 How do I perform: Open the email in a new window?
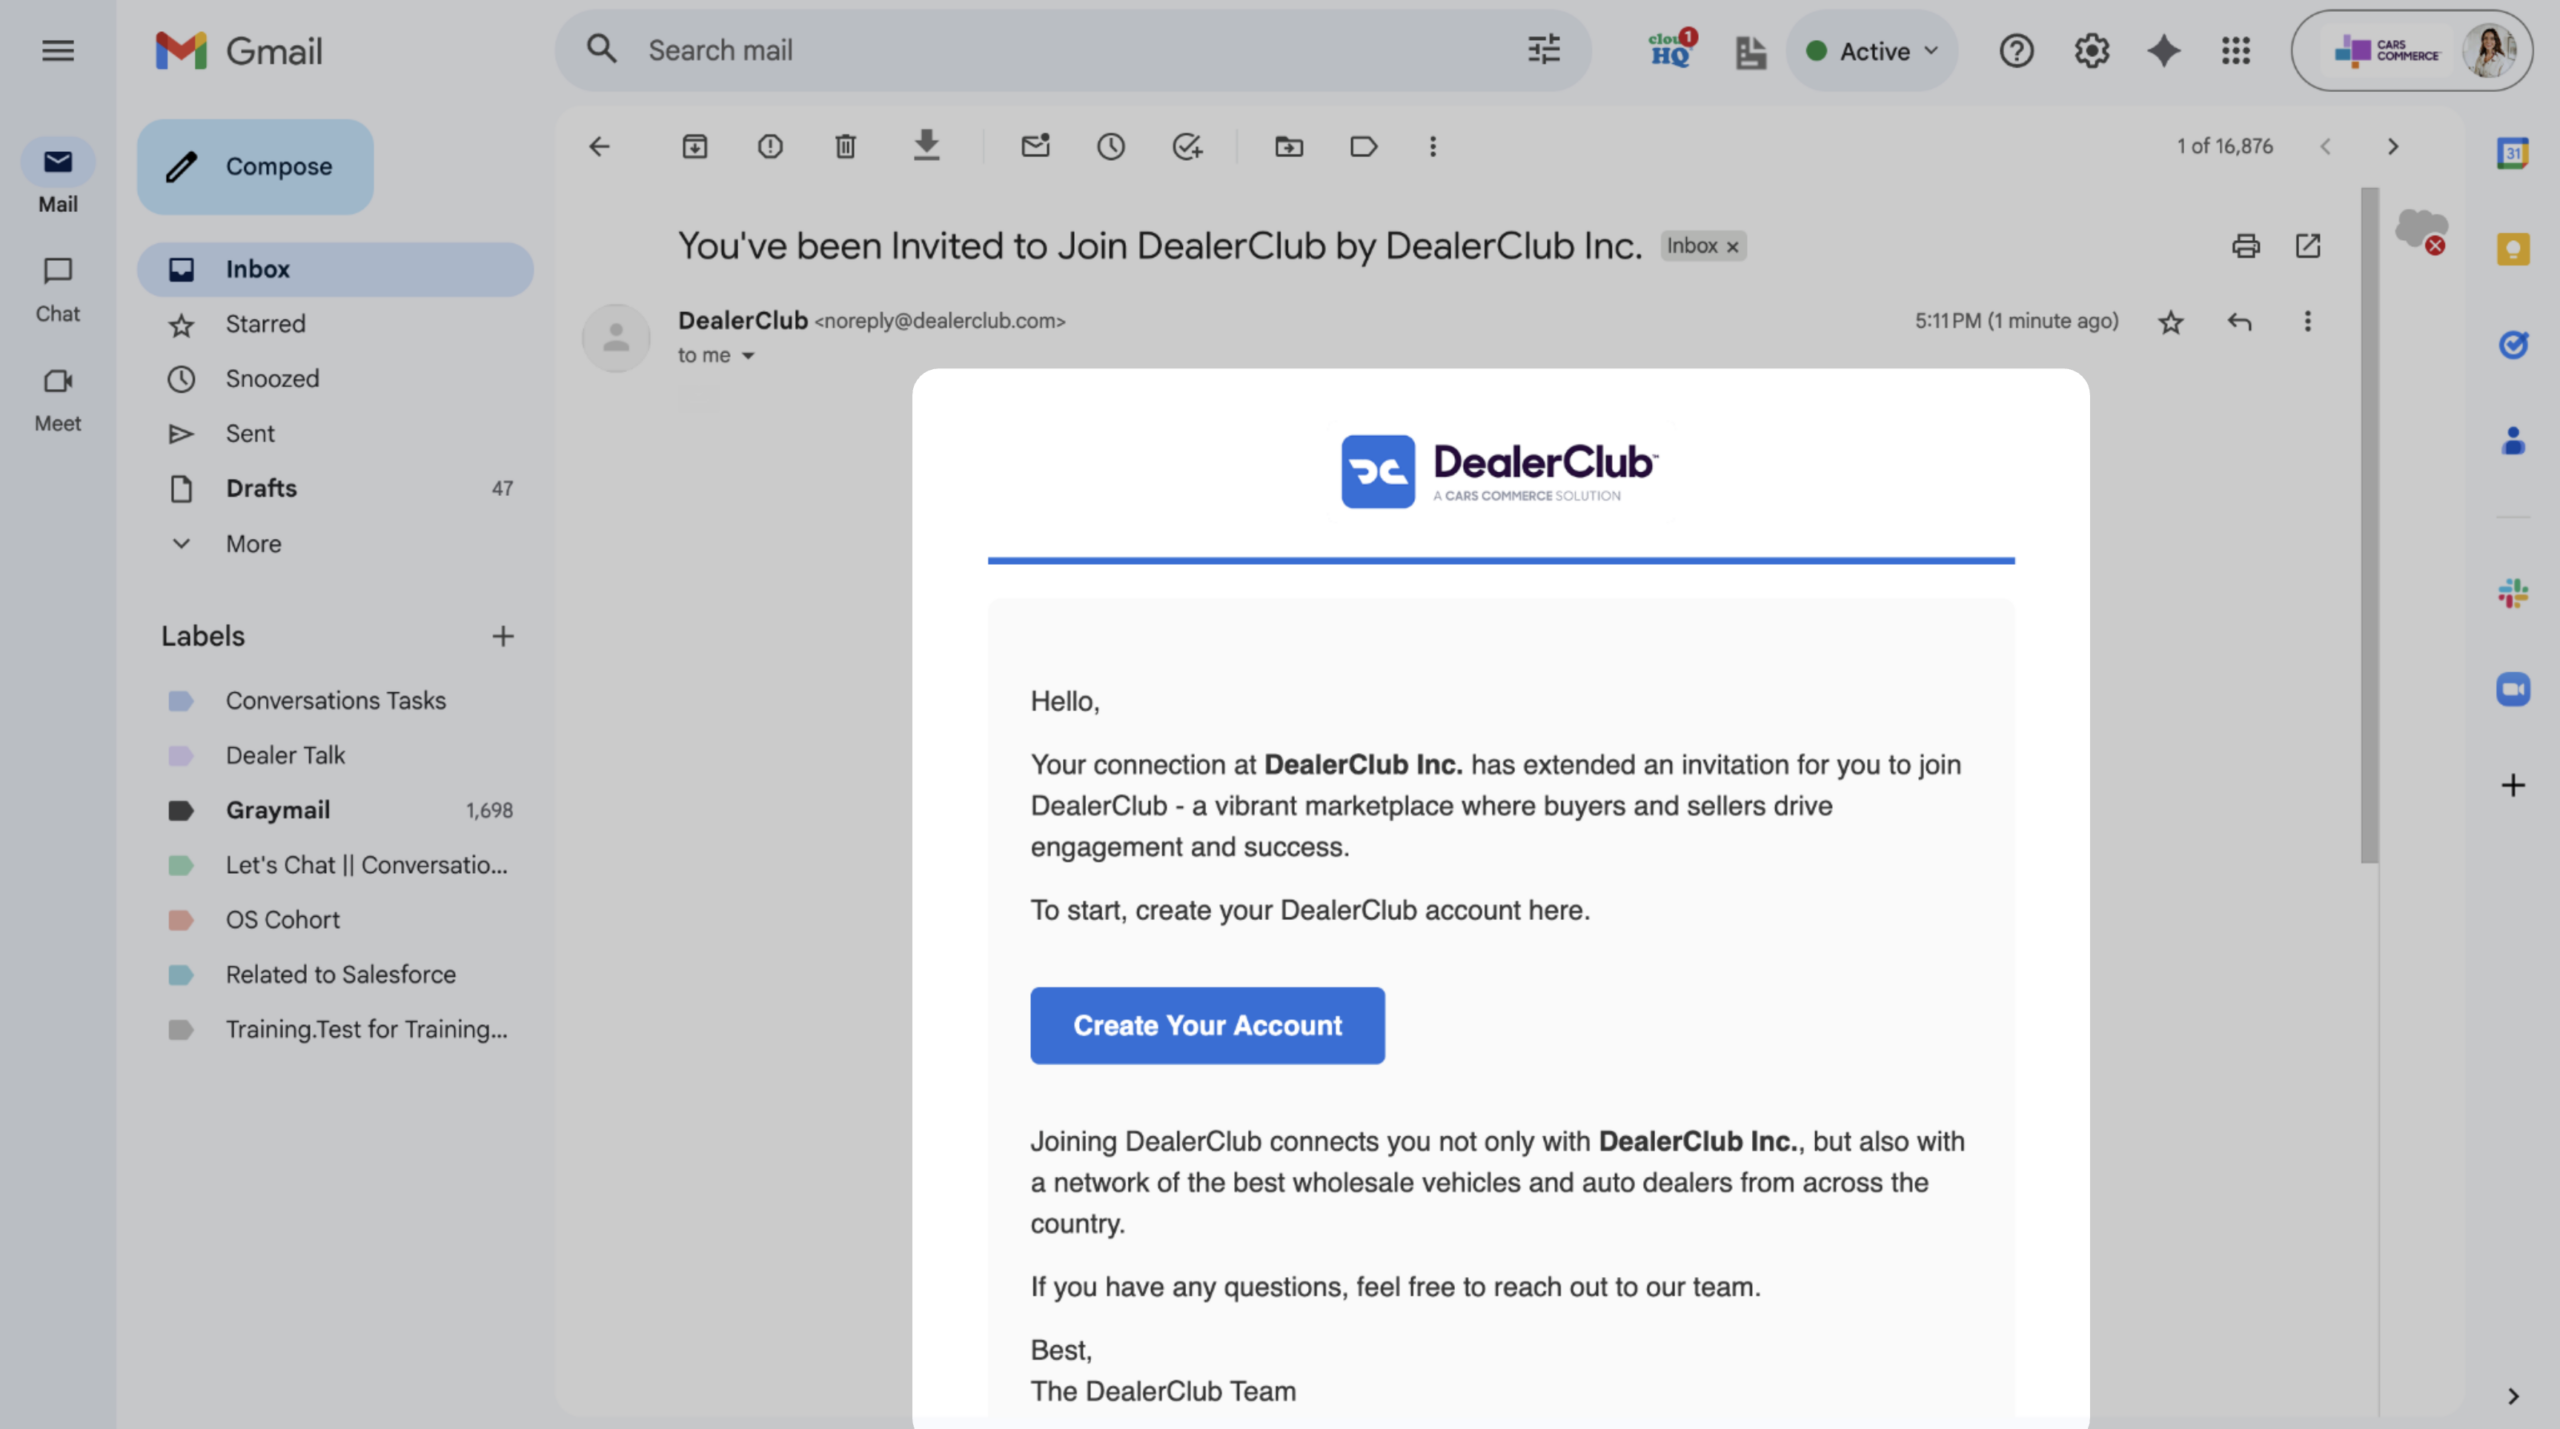[x=2307, y=245]
